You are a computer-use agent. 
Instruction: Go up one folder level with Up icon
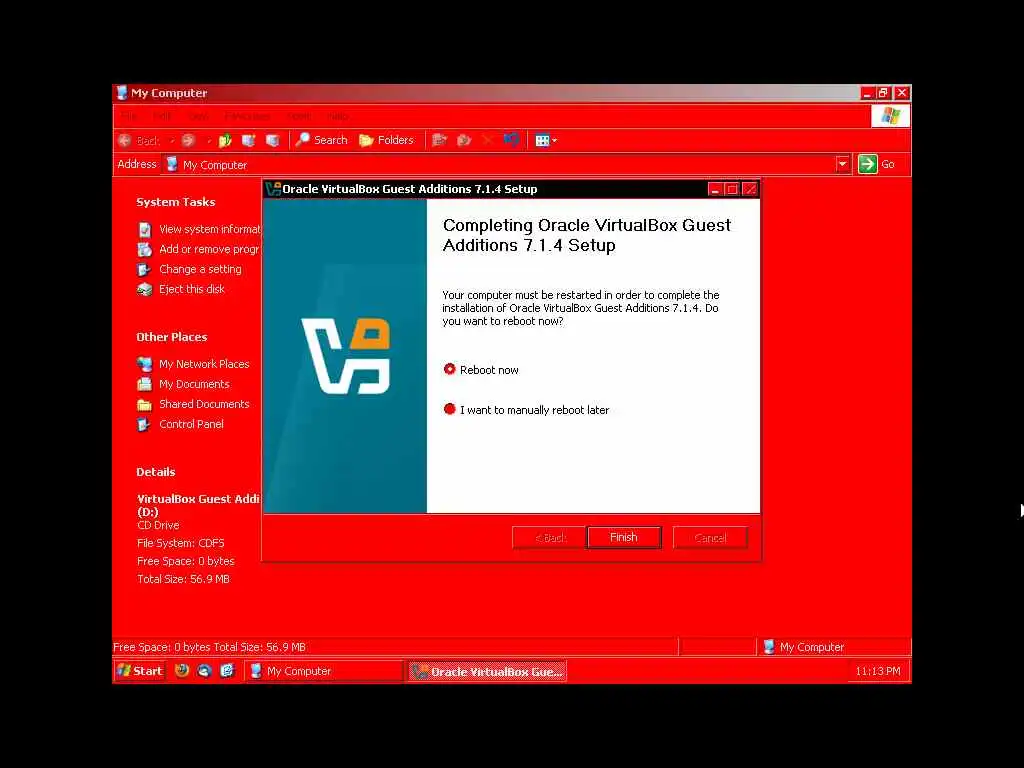click(x=225, y=140)
